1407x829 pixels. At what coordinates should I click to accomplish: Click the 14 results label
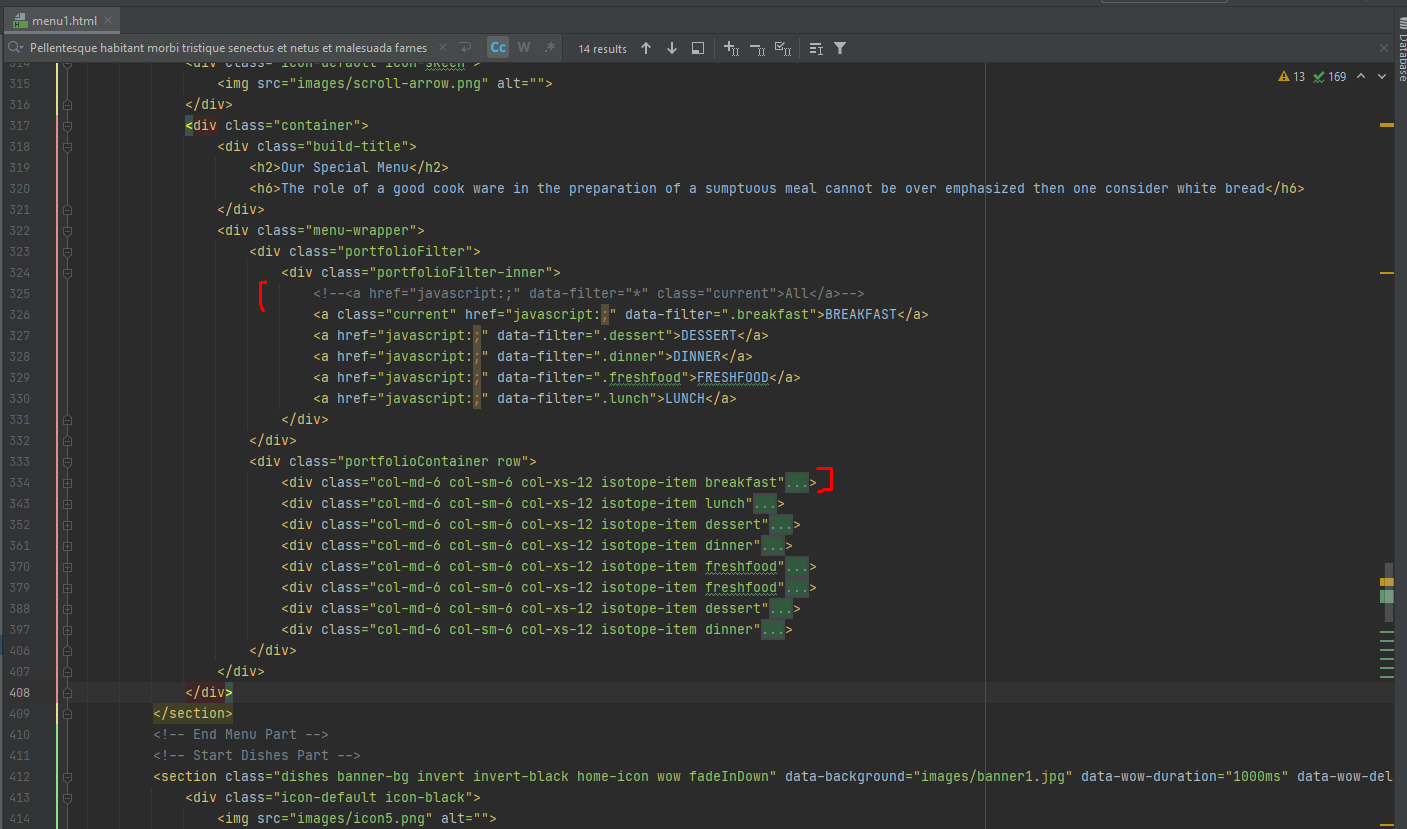coord(602,48)
